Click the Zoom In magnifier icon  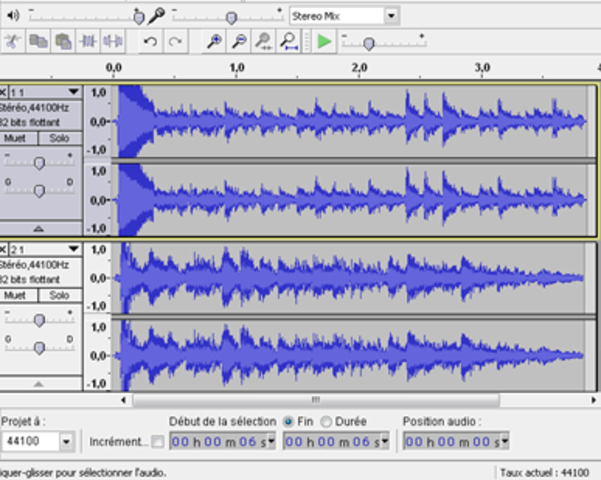tap(214, 41)
